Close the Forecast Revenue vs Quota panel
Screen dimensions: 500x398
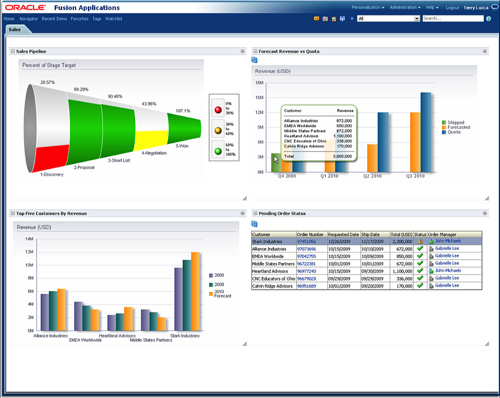click(485, 51)
